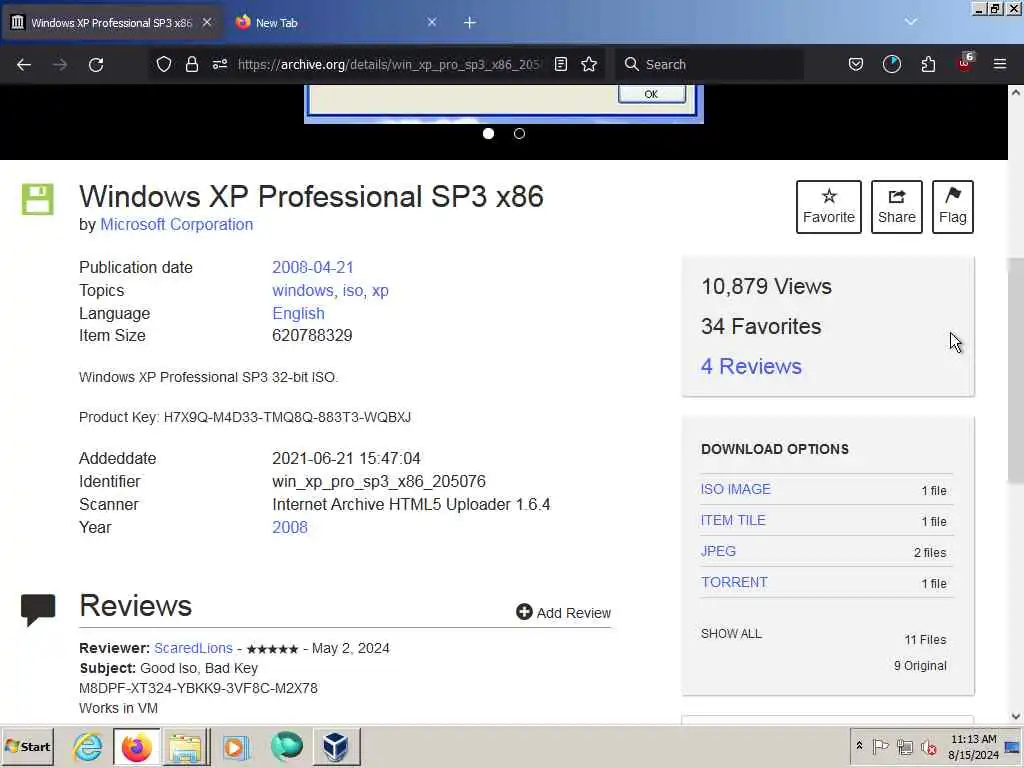Expand the list all tabs chevron
Image resolution: width=1024 pixels, height=768 pixels.
pyautogui.click(x=910, y=22)
